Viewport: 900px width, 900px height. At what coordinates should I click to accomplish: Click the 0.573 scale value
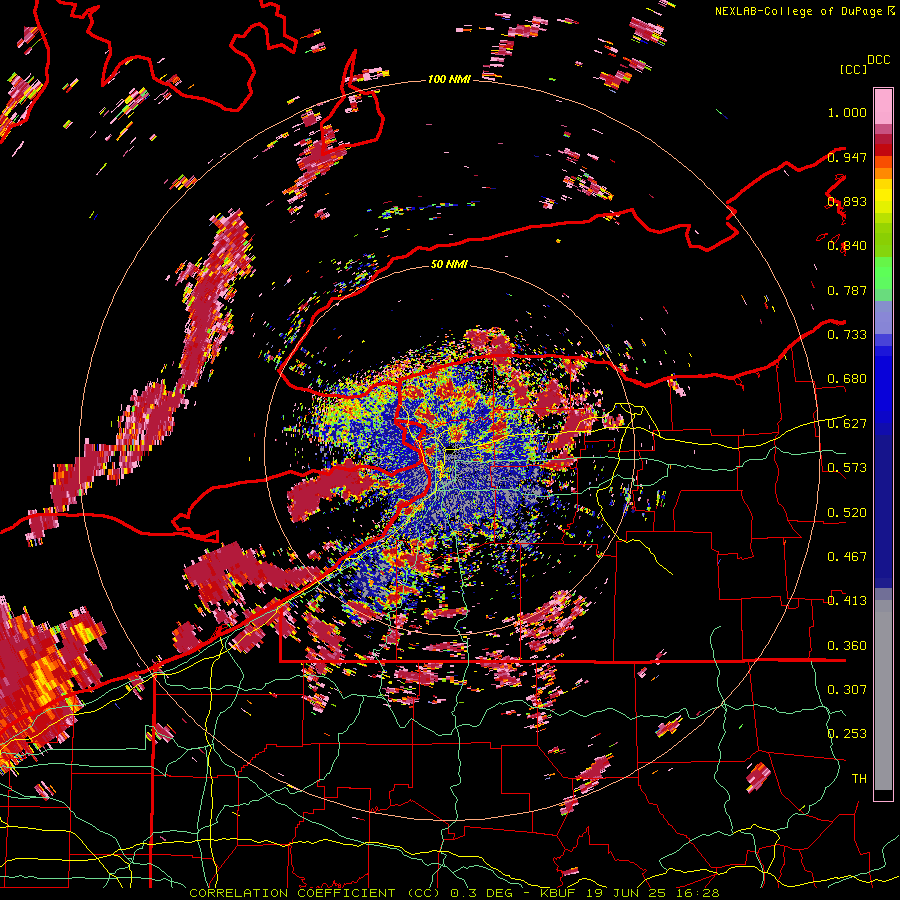pyautogui.click(x=847, y=468)
